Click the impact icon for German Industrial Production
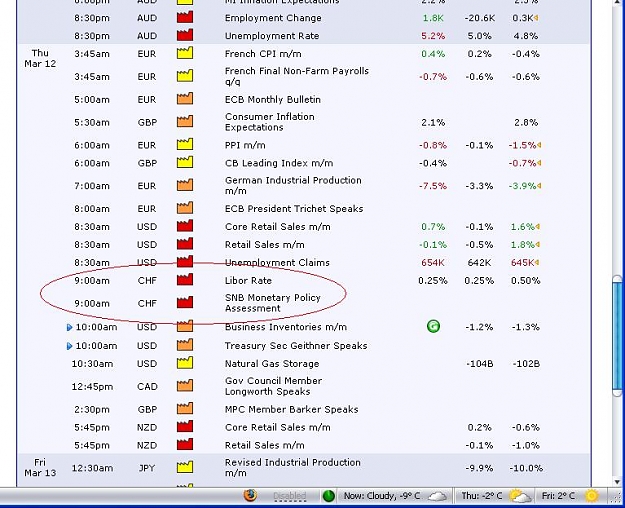Screen dimensions: 625x508 185,185
